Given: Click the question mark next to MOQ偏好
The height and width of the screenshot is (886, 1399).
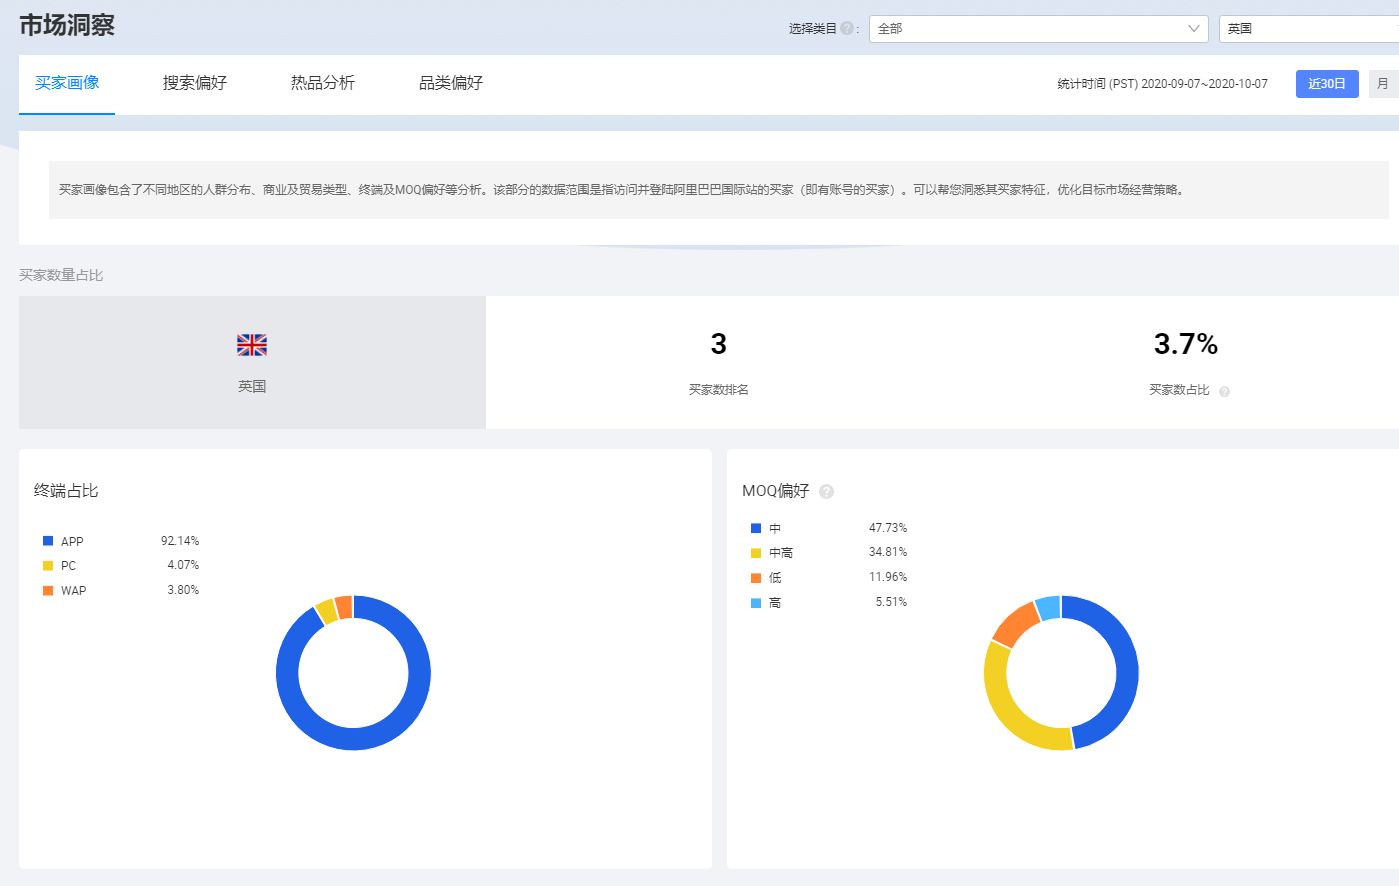Looking at the screenshot, I should [x=826, y=491].
